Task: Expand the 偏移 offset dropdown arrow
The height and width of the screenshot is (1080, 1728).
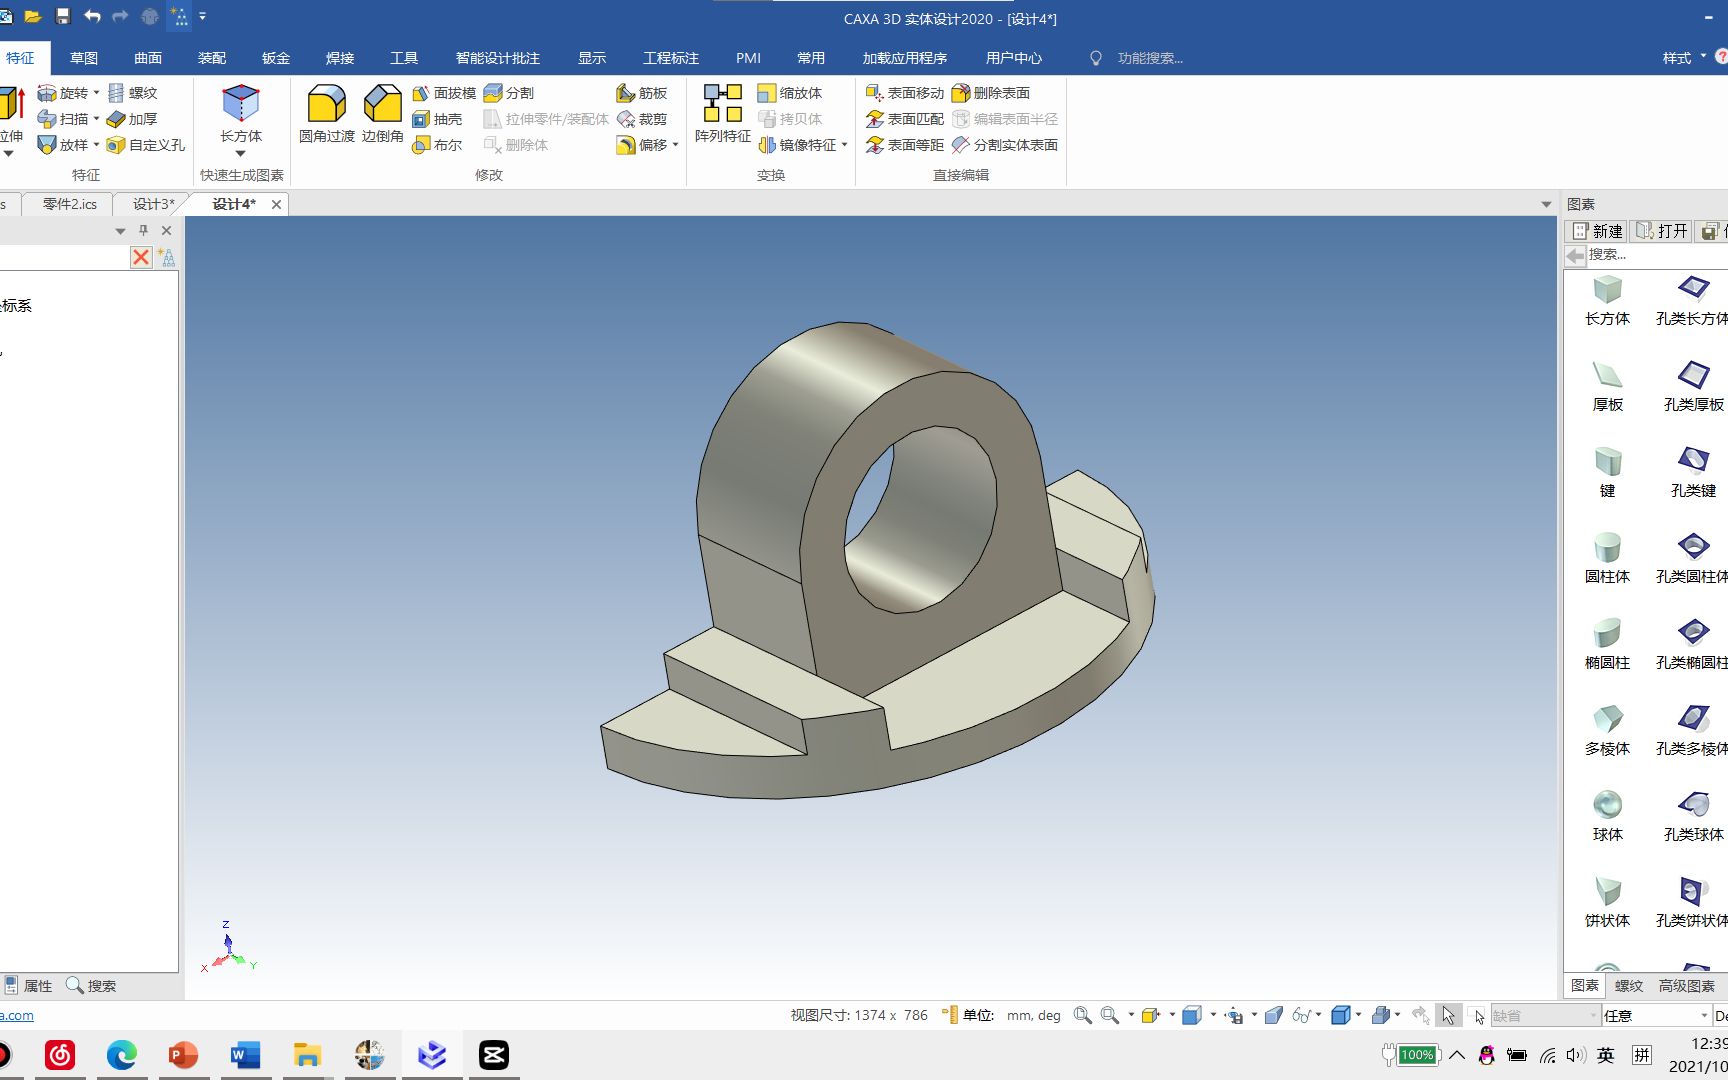Action: click(x=676, y=145)
